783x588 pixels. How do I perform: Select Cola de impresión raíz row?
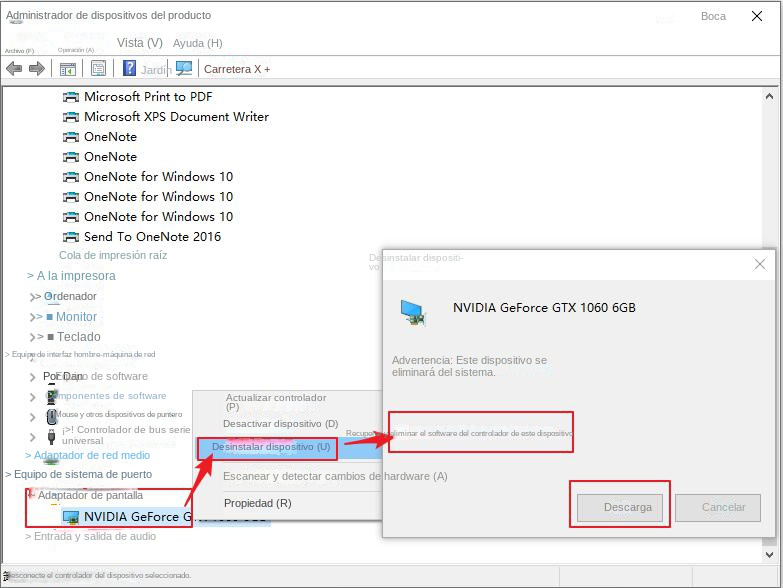pyautogui.click(x=113, y=256)
